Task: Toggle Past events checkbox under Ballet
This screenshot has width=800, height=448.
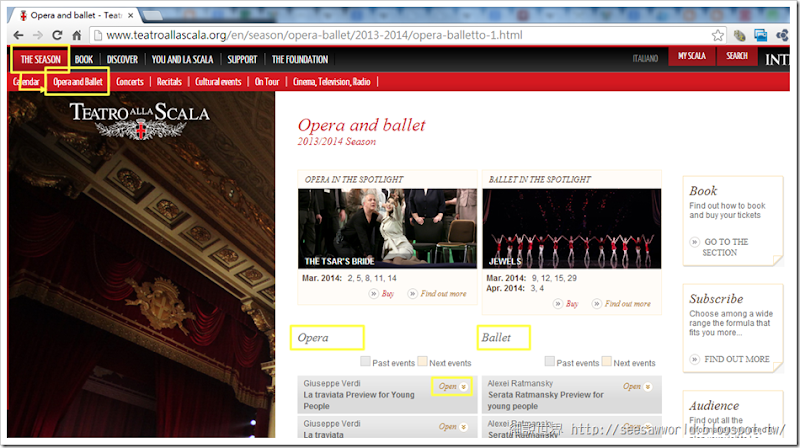Action: pos(549,361)
